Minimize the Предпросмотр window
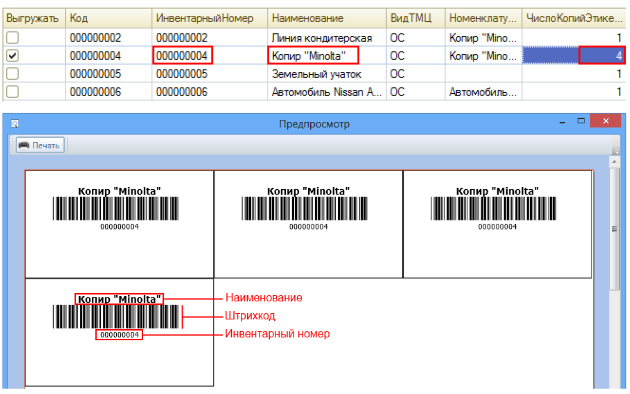Screen dimensions: 630x394 pos(562,122)
